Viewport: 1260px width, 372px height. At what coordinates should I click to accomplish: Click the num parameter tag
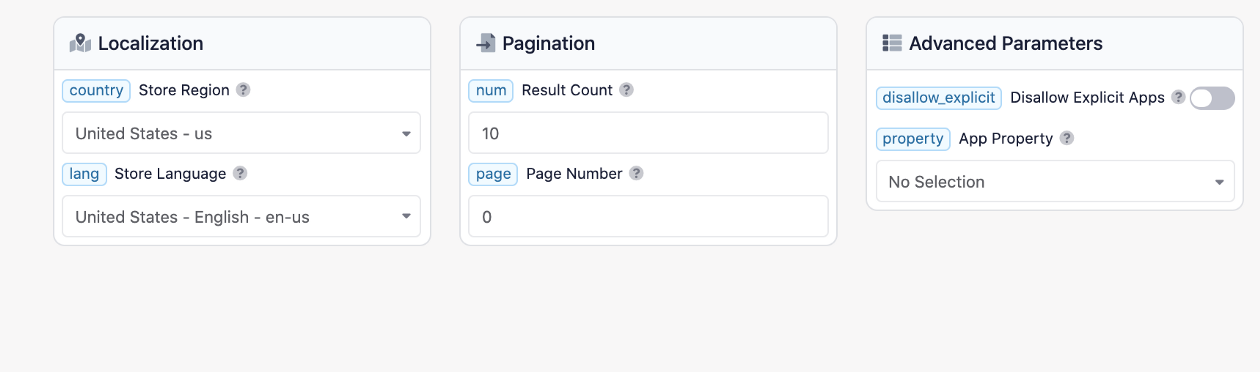point(491,90)
